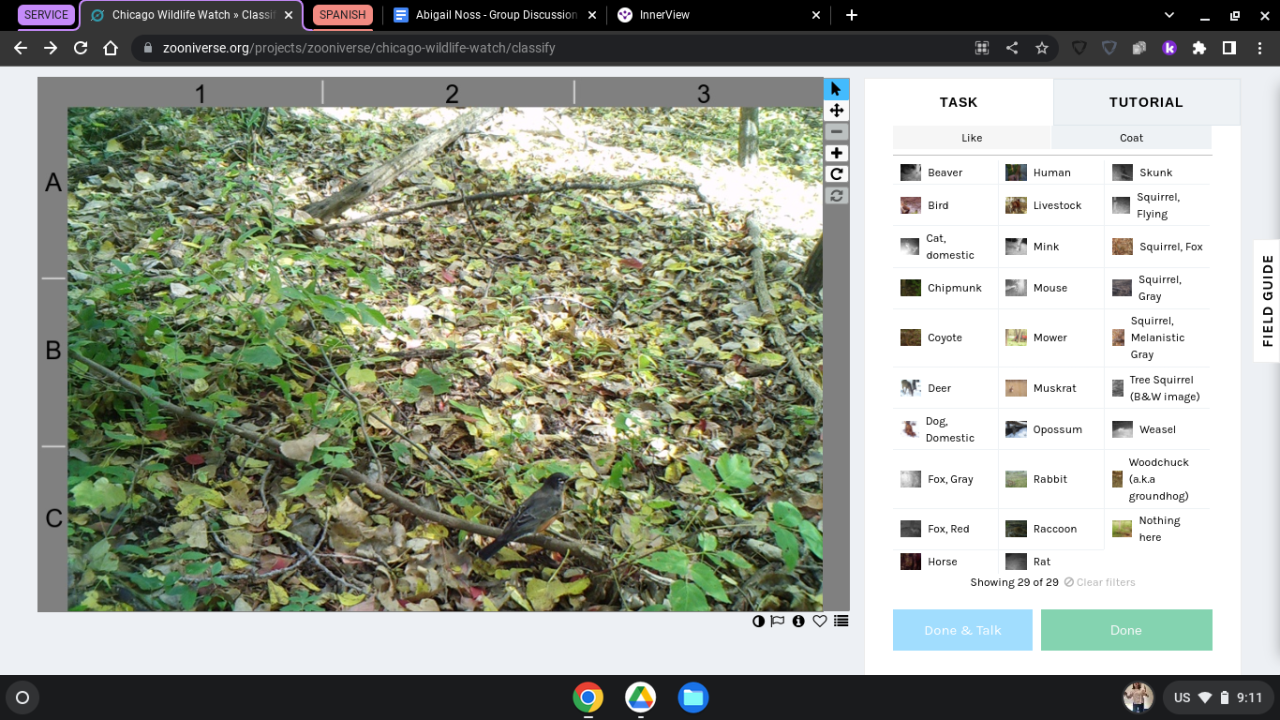Screen dimensions: 1280x720
Task: Choose Squirrel, Flying
Action: click(x=1157, y=205)
